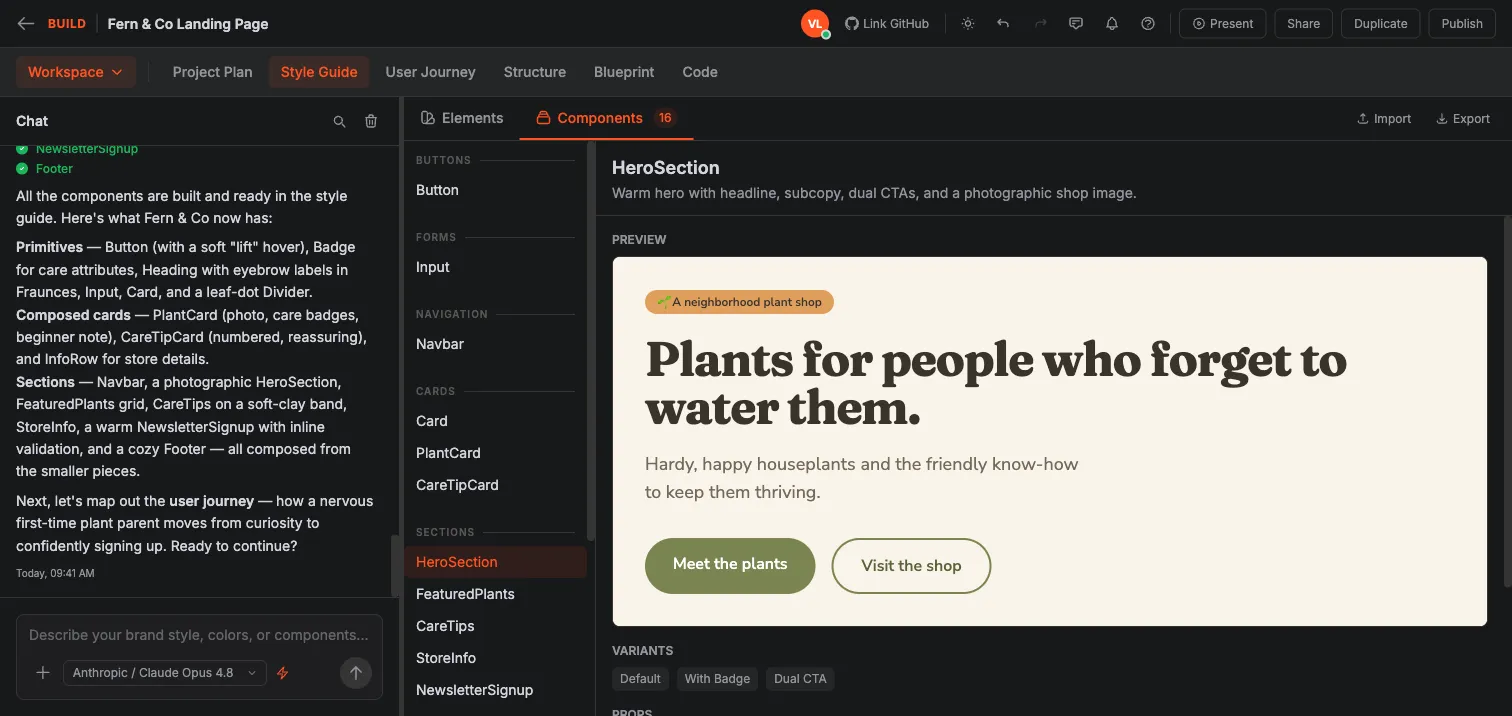
Task: Toggle the lightning bolt fast mode icon
Action: coord(282,673)
